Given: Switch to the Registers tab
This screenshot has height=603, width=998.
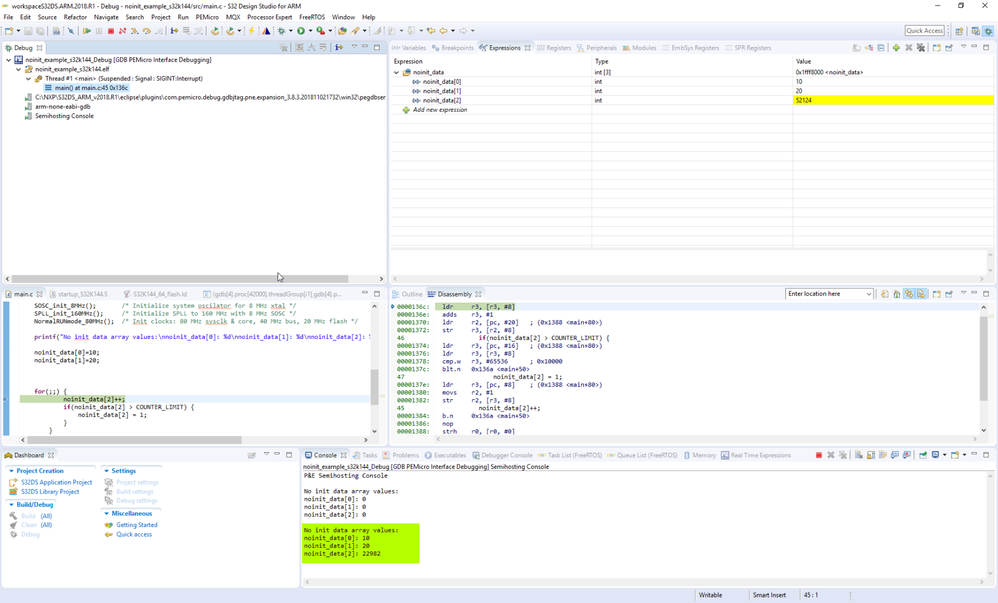Looking at the screenshot, I should pyautogui.click(x=554, y=48).
